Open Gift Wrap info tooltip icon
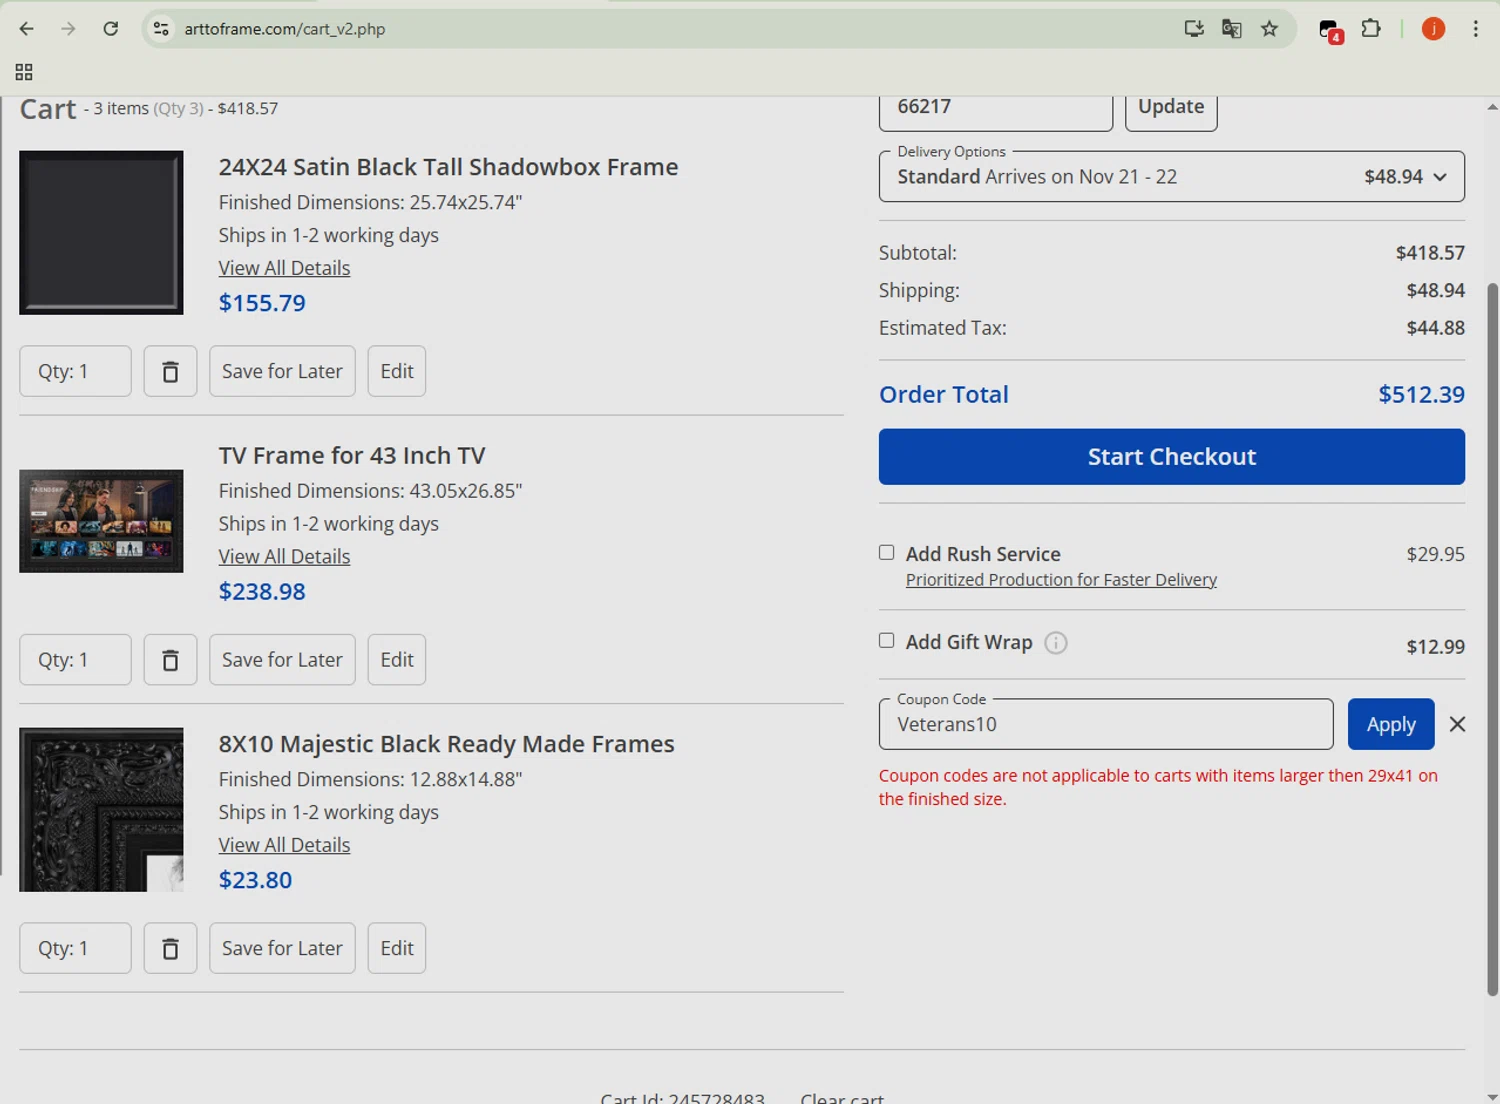The width and height of the screenshot is (1500, 1104). 1056,643
